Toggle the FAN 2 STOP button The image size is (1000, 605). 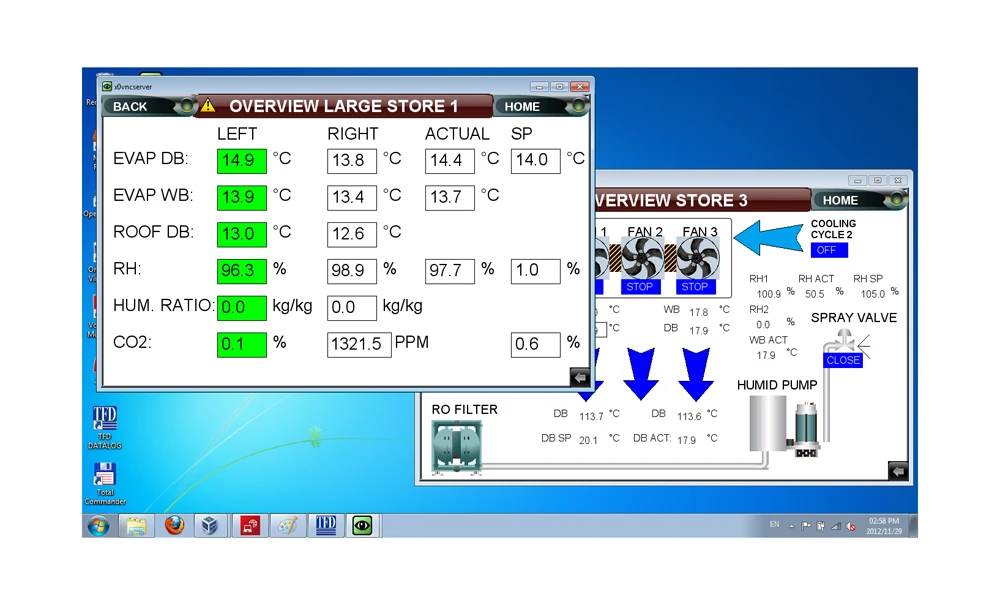coord(639,287)
